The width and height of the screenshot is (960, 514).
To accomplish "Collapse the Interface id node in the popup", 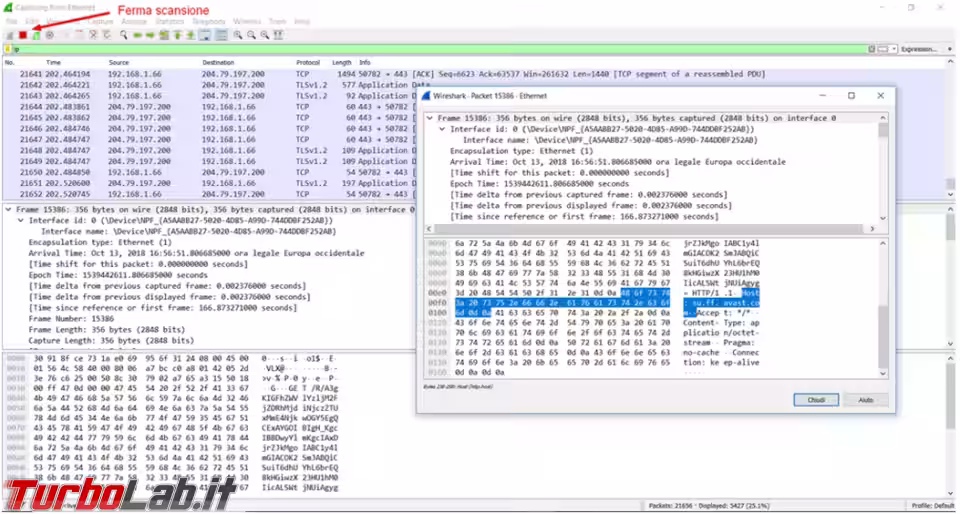I will [x=441, y=129].
